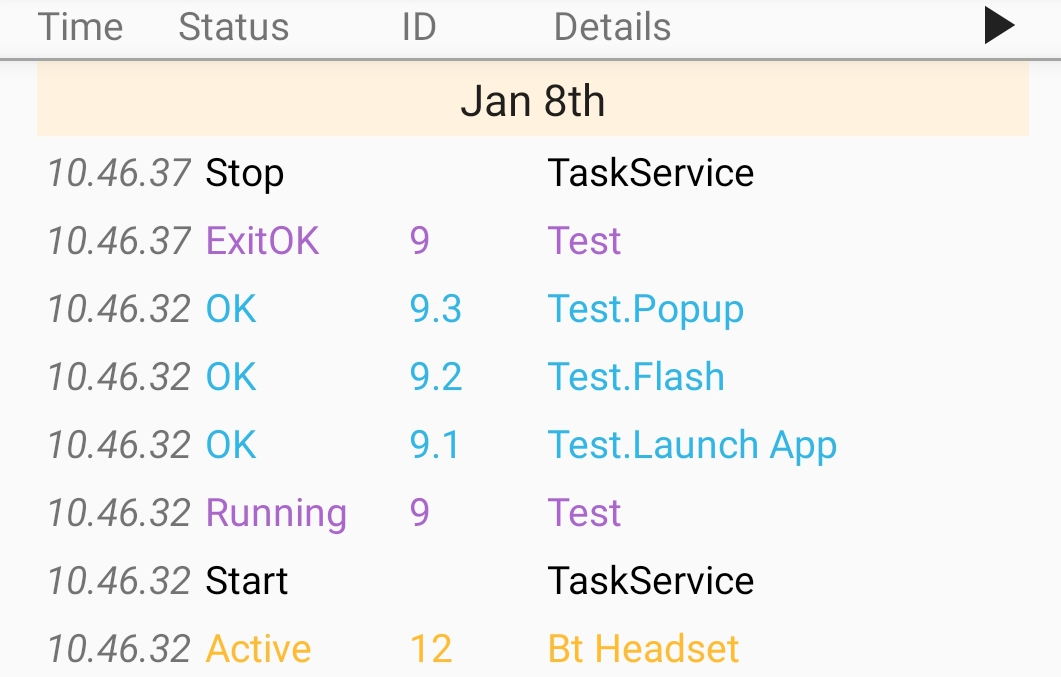Open the Stop TaskService log entry
This screenshot has width=1061, height=677.
pyautogui.click(x=650, y=173)
